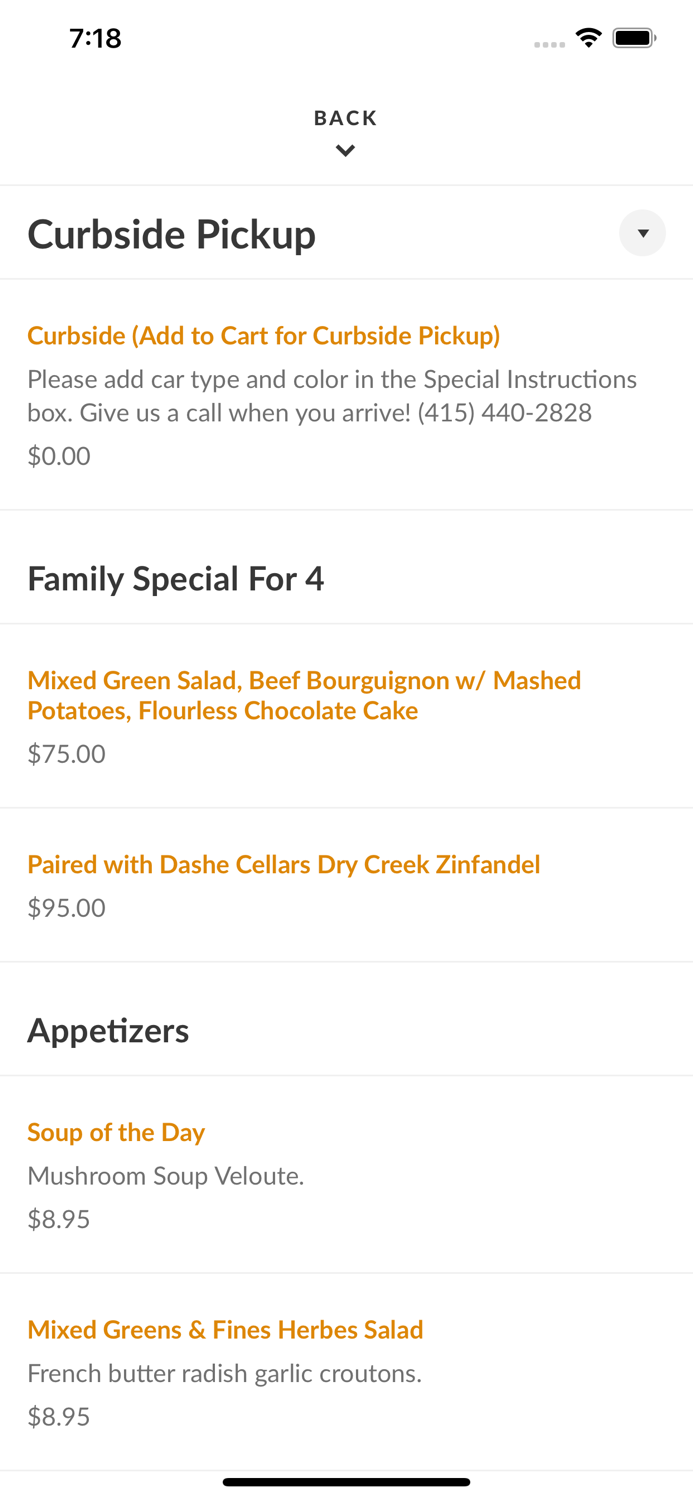Open the Curbside Pickup dropdown arrow
This screenshot has height=1500, width=693.
coord(642,233)
